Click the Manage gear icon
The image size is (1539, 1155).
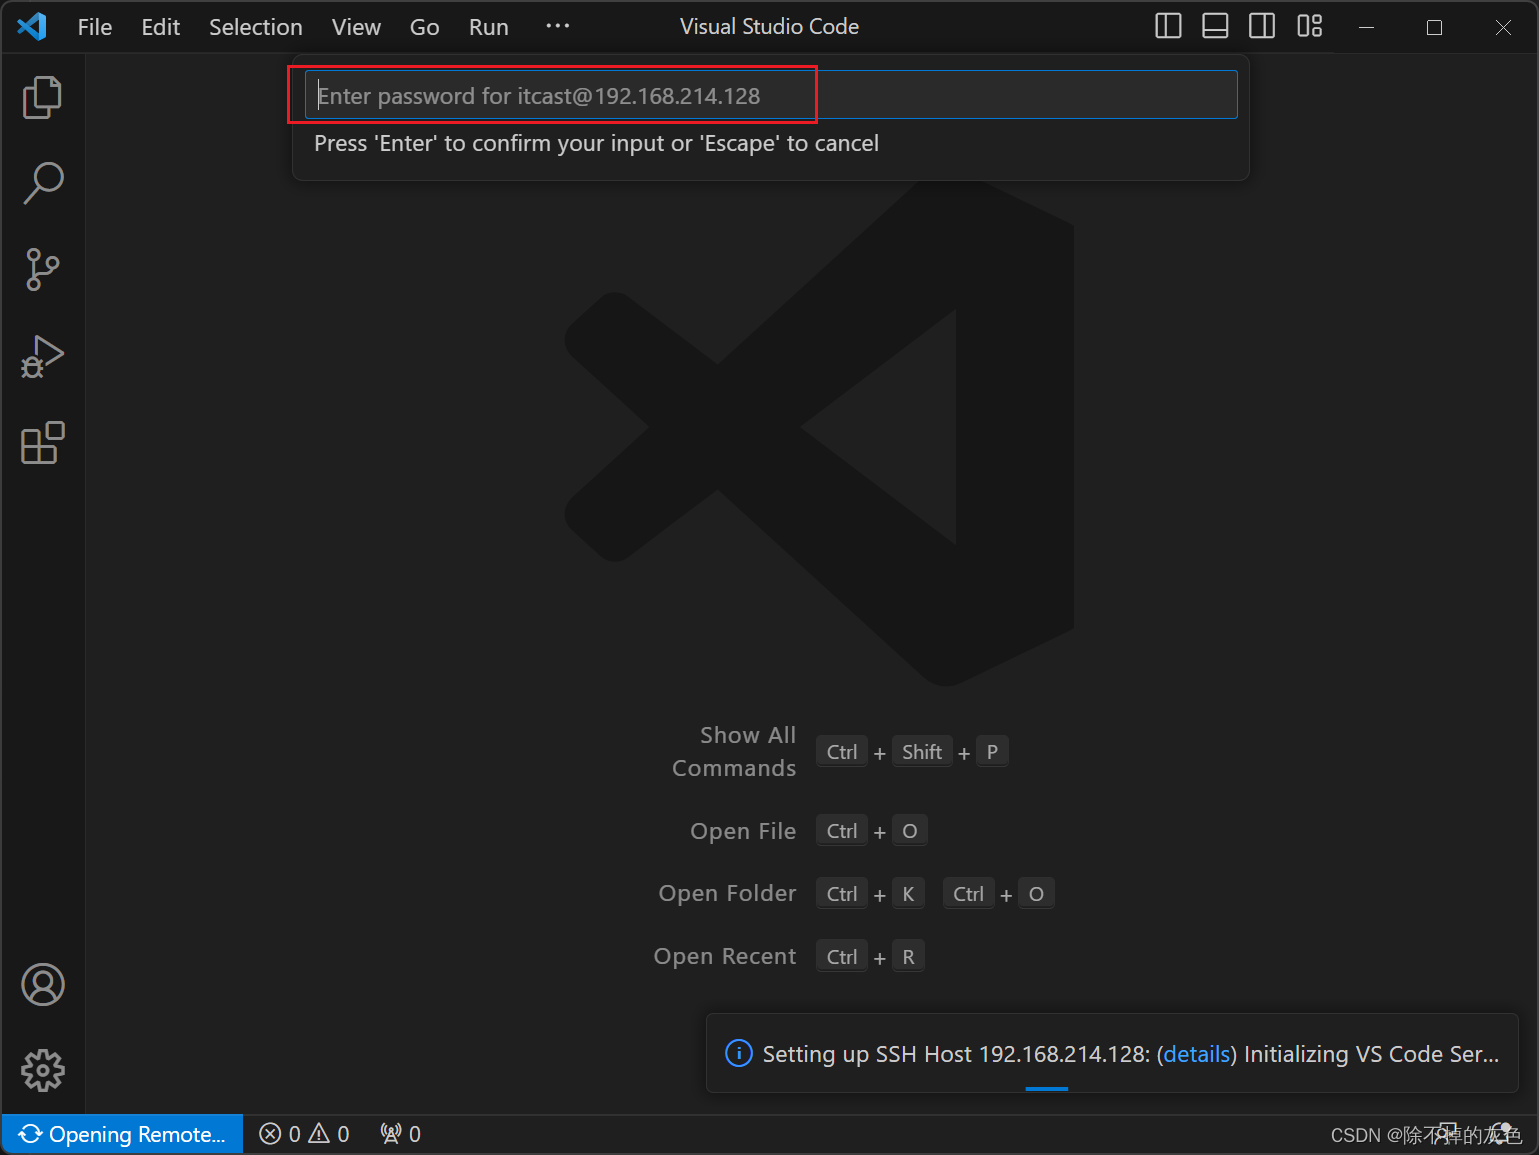coord(42,1070)
